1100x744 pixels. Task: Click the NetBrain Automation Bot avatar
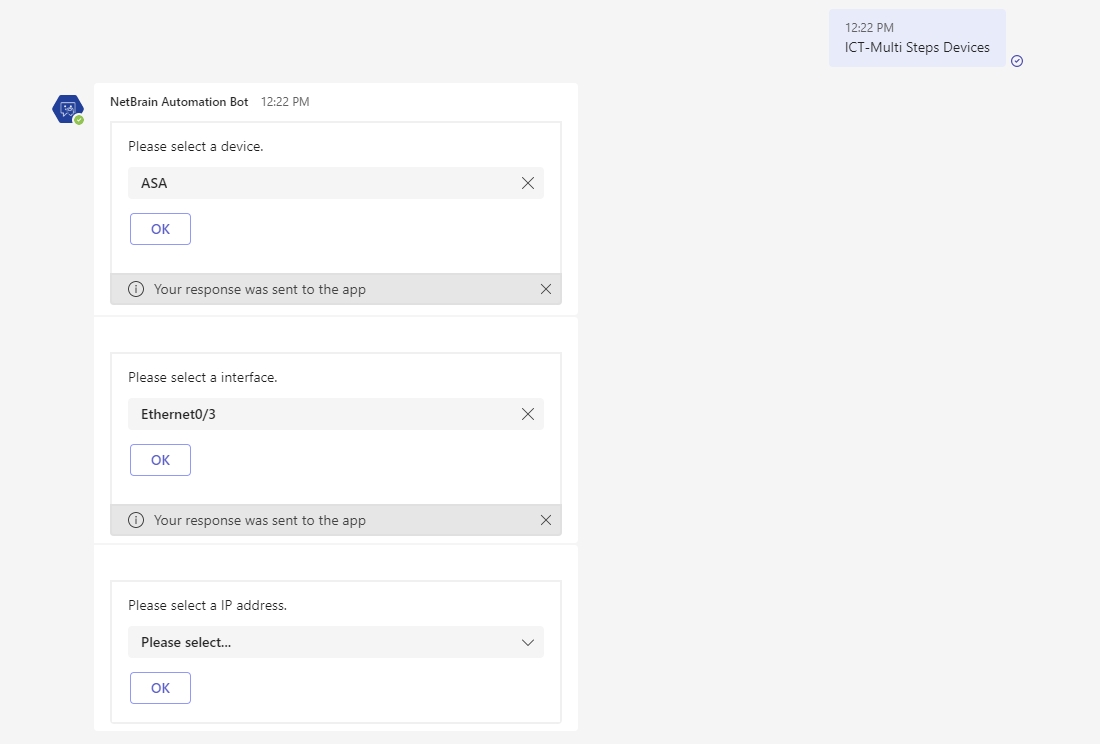67,108
